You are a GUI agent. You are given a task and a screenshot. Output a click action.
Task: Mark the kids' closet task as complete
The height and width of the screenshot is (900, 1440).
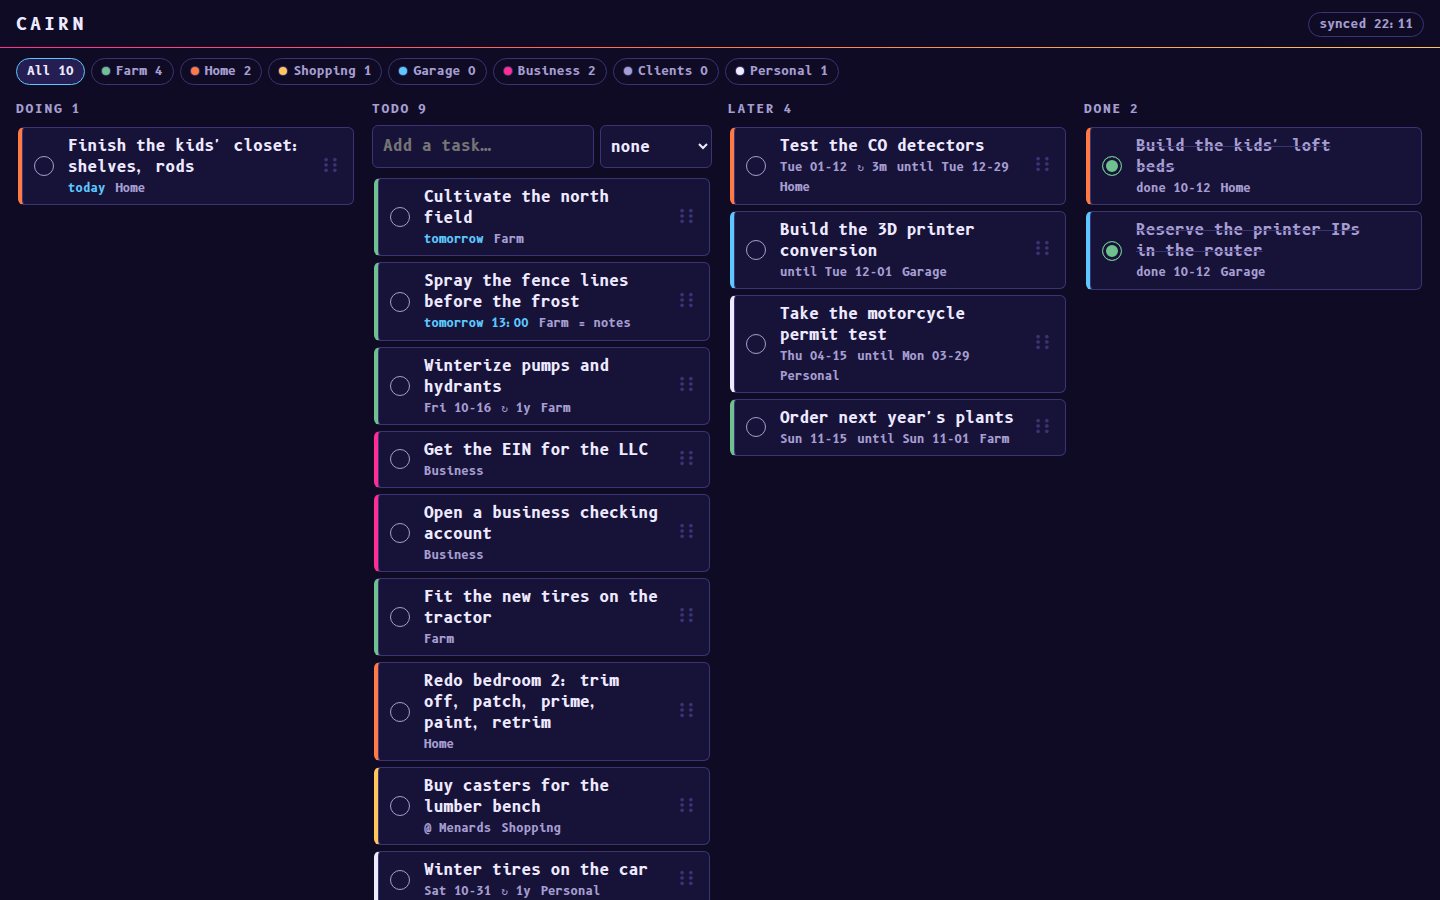[44, 166]
